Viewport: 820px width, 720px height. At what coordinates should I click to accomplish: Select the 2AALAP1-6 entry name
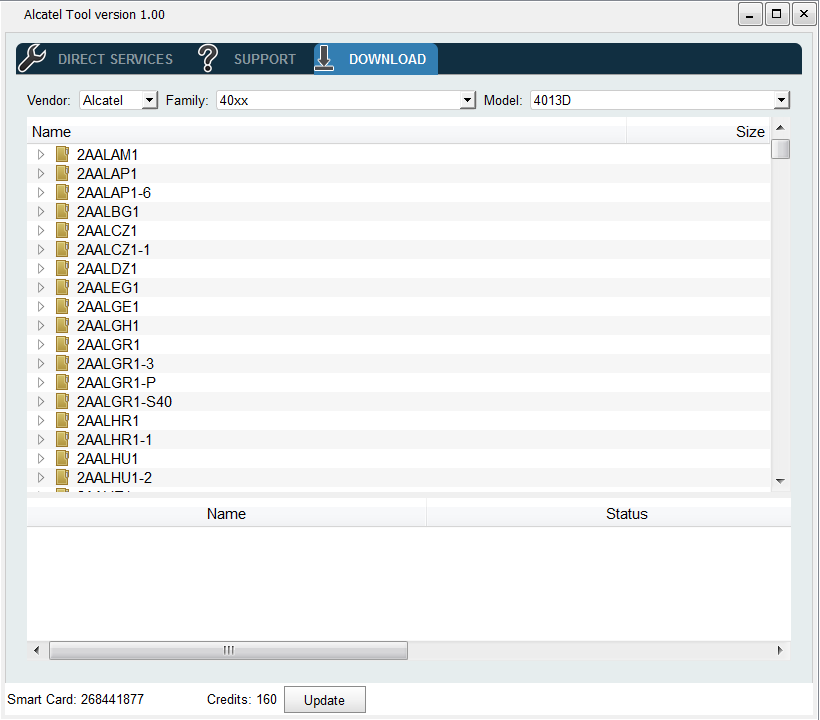[x=114, y=192]
